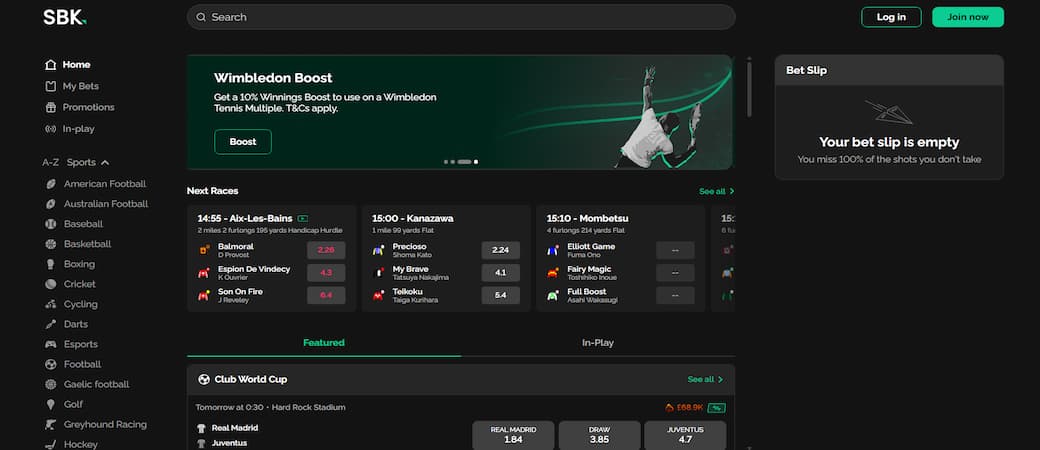The width and height of the screenshot is (1040, 450).
Task: Select Balmoral odds 2.26
Action: click(x=326, y=250)
